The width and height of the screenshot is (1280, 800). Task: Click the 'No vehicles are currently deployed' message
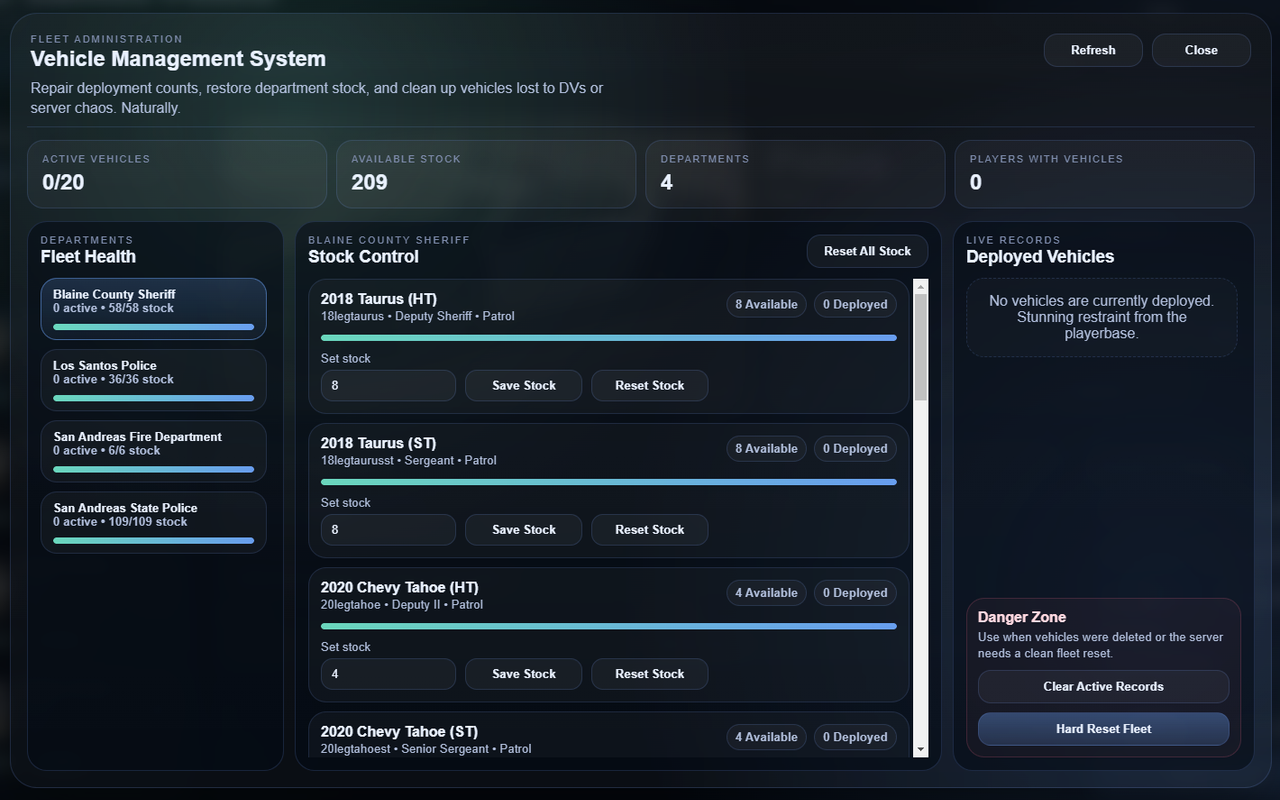(1101, 317)
